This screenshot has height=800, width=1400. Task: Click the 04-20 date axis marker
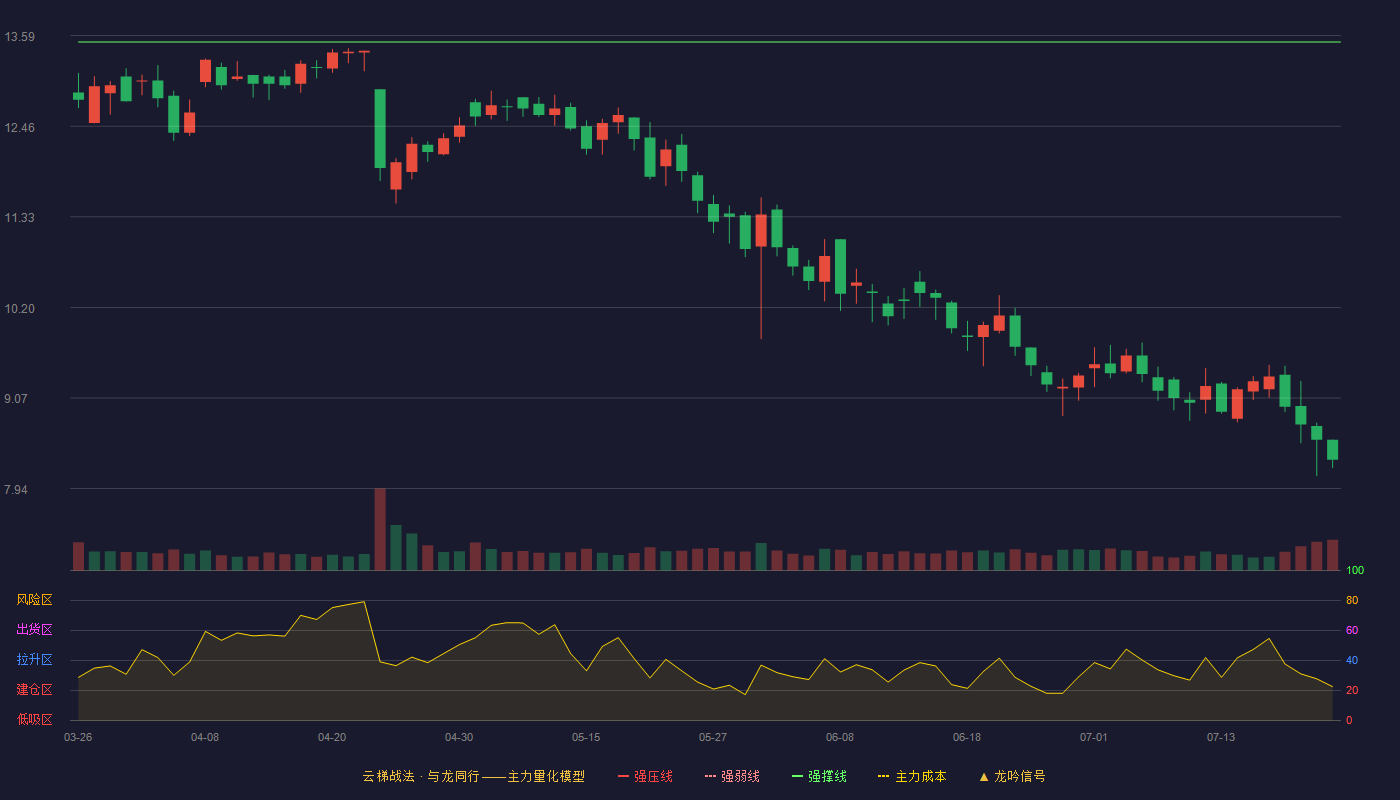332,737
